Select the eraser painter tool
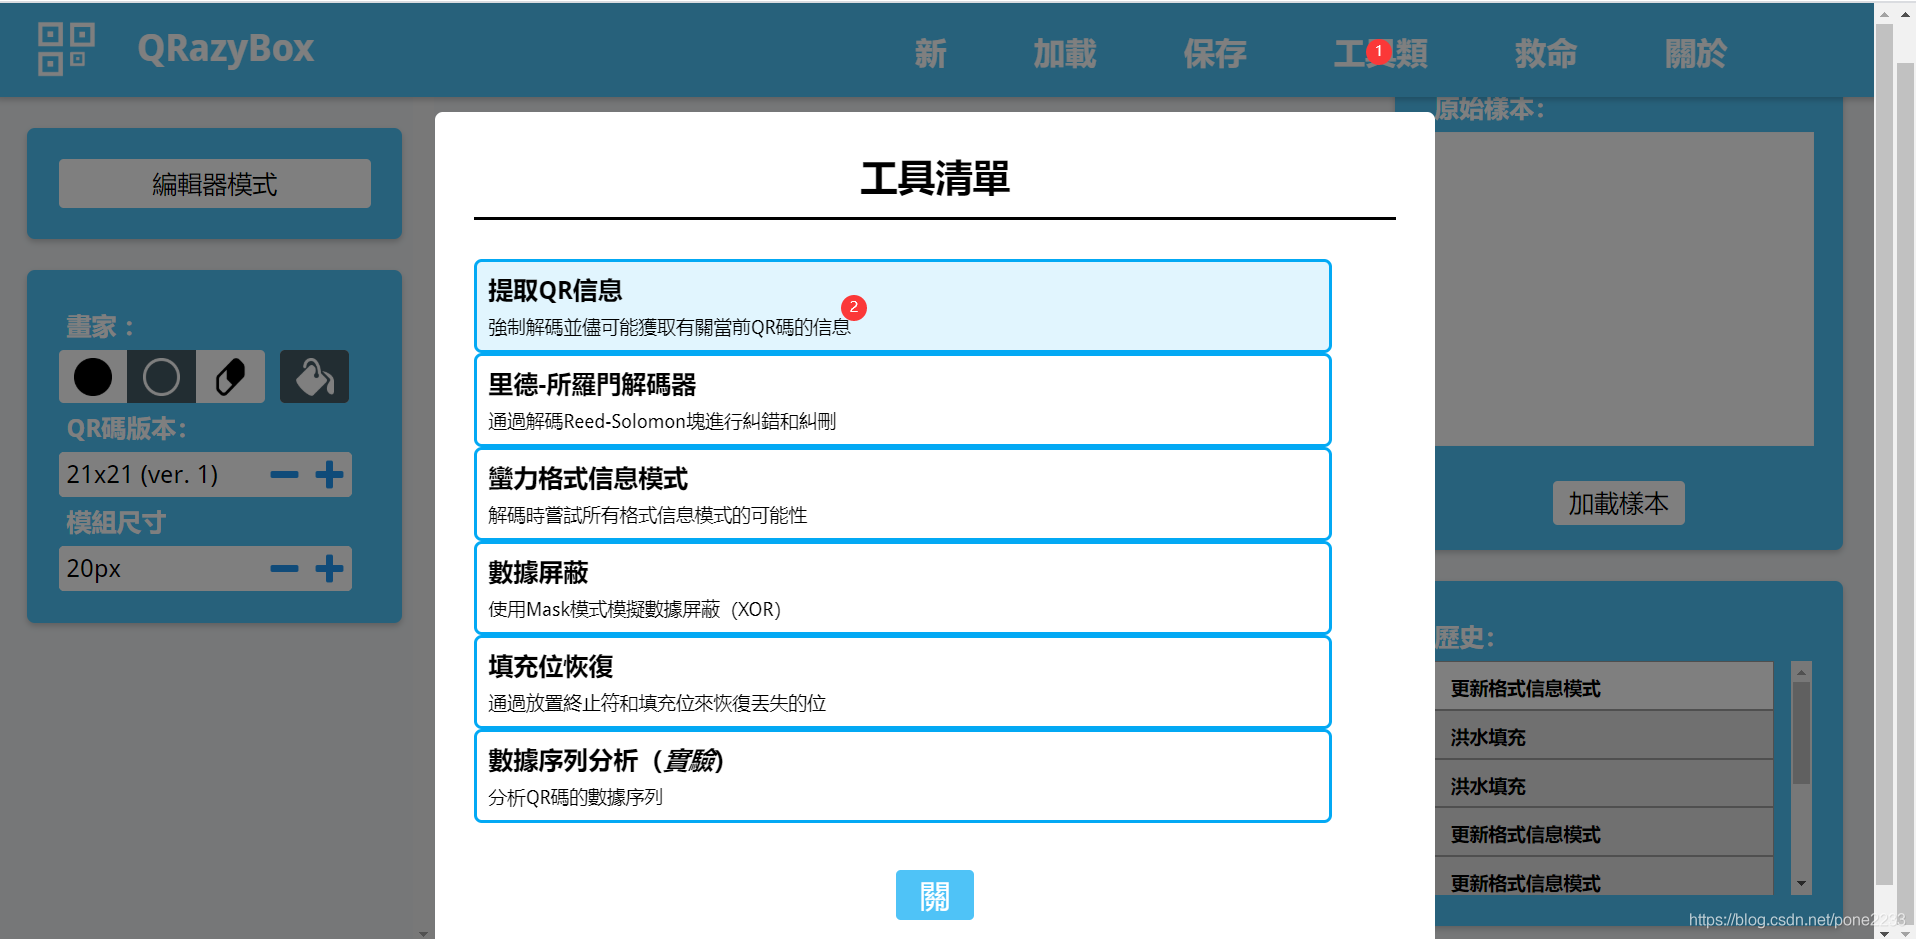1916x939 pixels. 231,377
